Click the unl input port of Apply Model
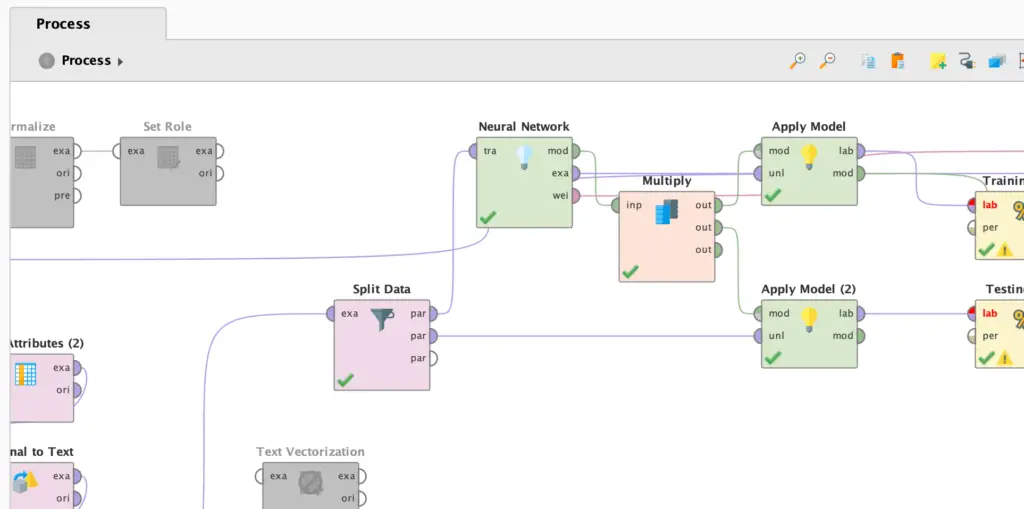 759,174
